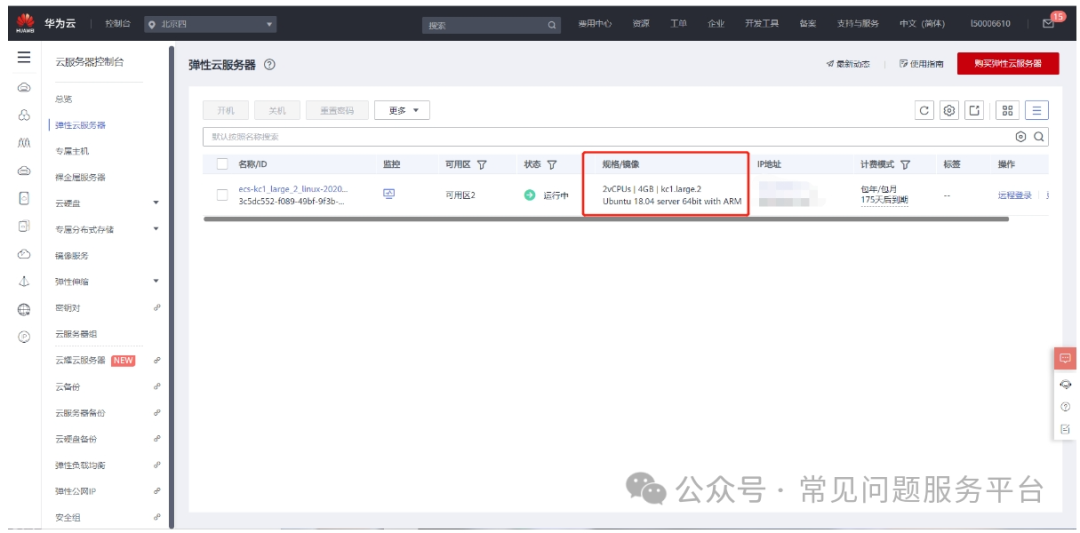Open 镜像服务 in the left navigation

coord(72,255)
